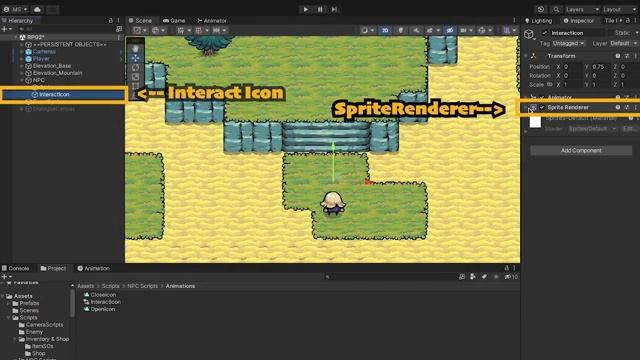Image resolution: width=640 pixels, height=360 pixels.
Task: Select the Move tool in scene toolbar
Action: 136,58
